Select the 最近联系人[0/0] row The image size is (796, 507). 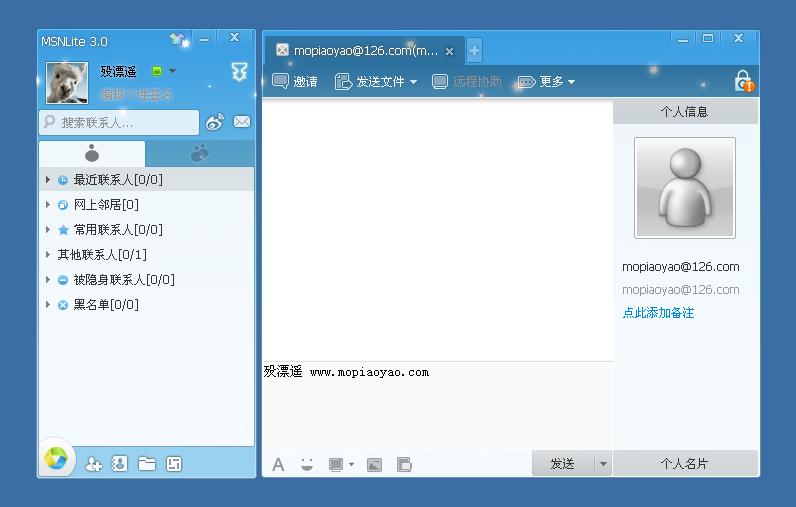click(x=146, y=180)
